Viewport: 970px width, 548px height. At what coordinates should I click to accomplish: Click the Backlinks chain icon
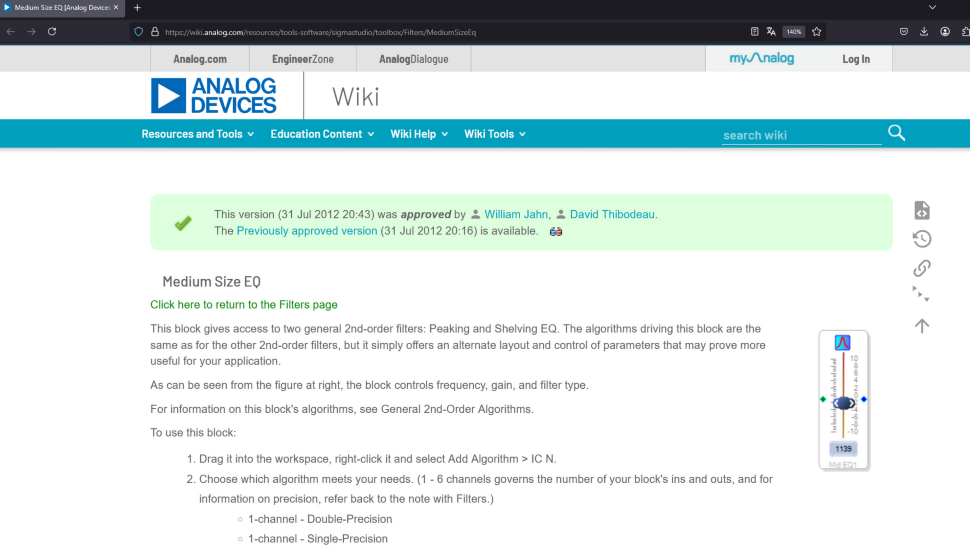(922, 268)
